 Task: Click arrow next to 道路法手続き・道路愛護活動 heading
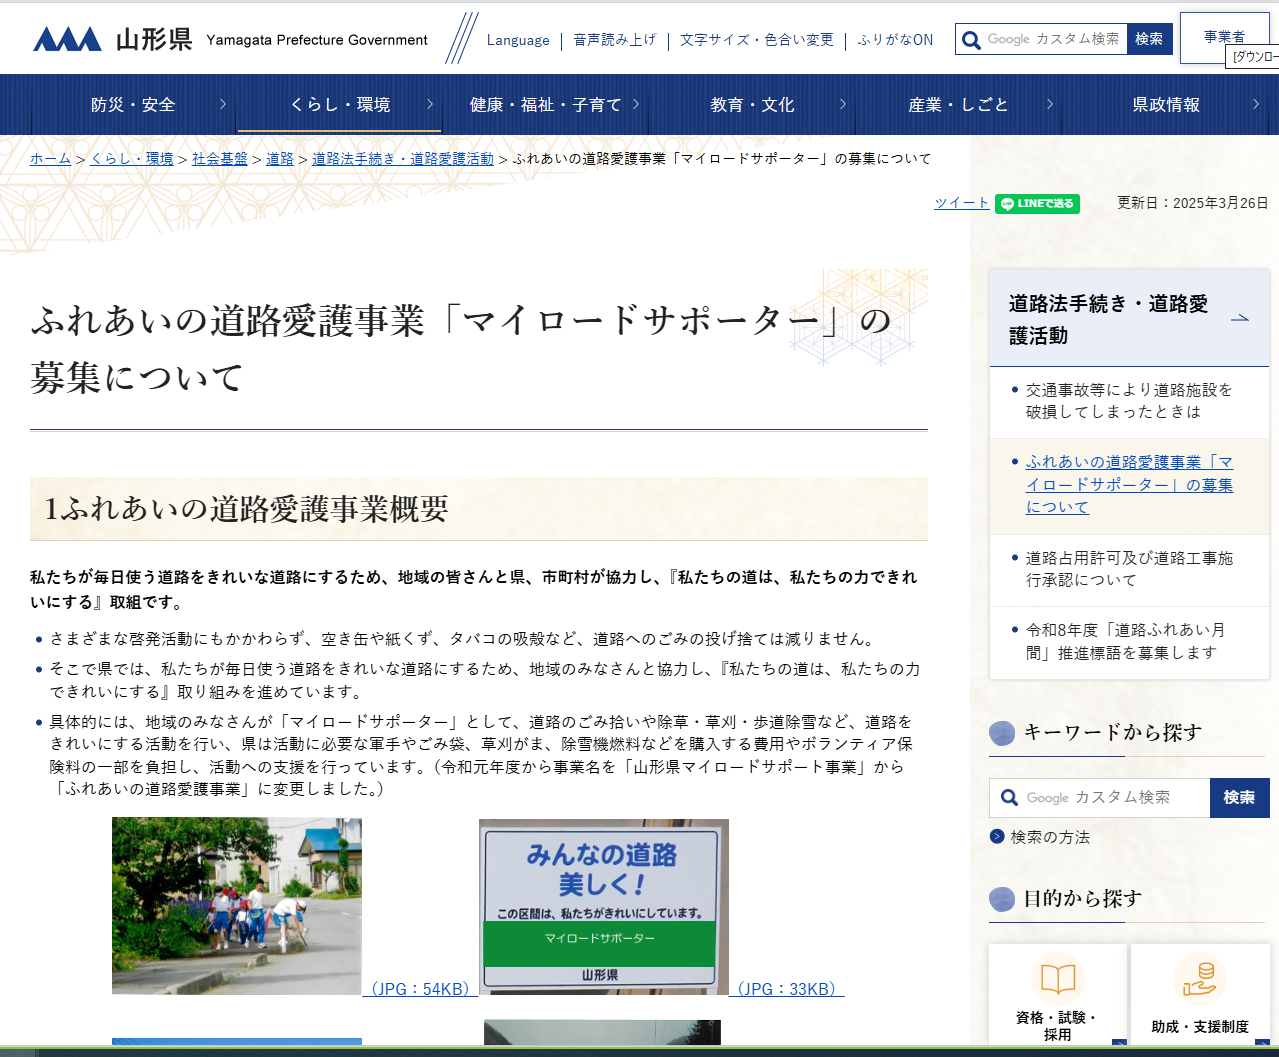point(1239,318)
